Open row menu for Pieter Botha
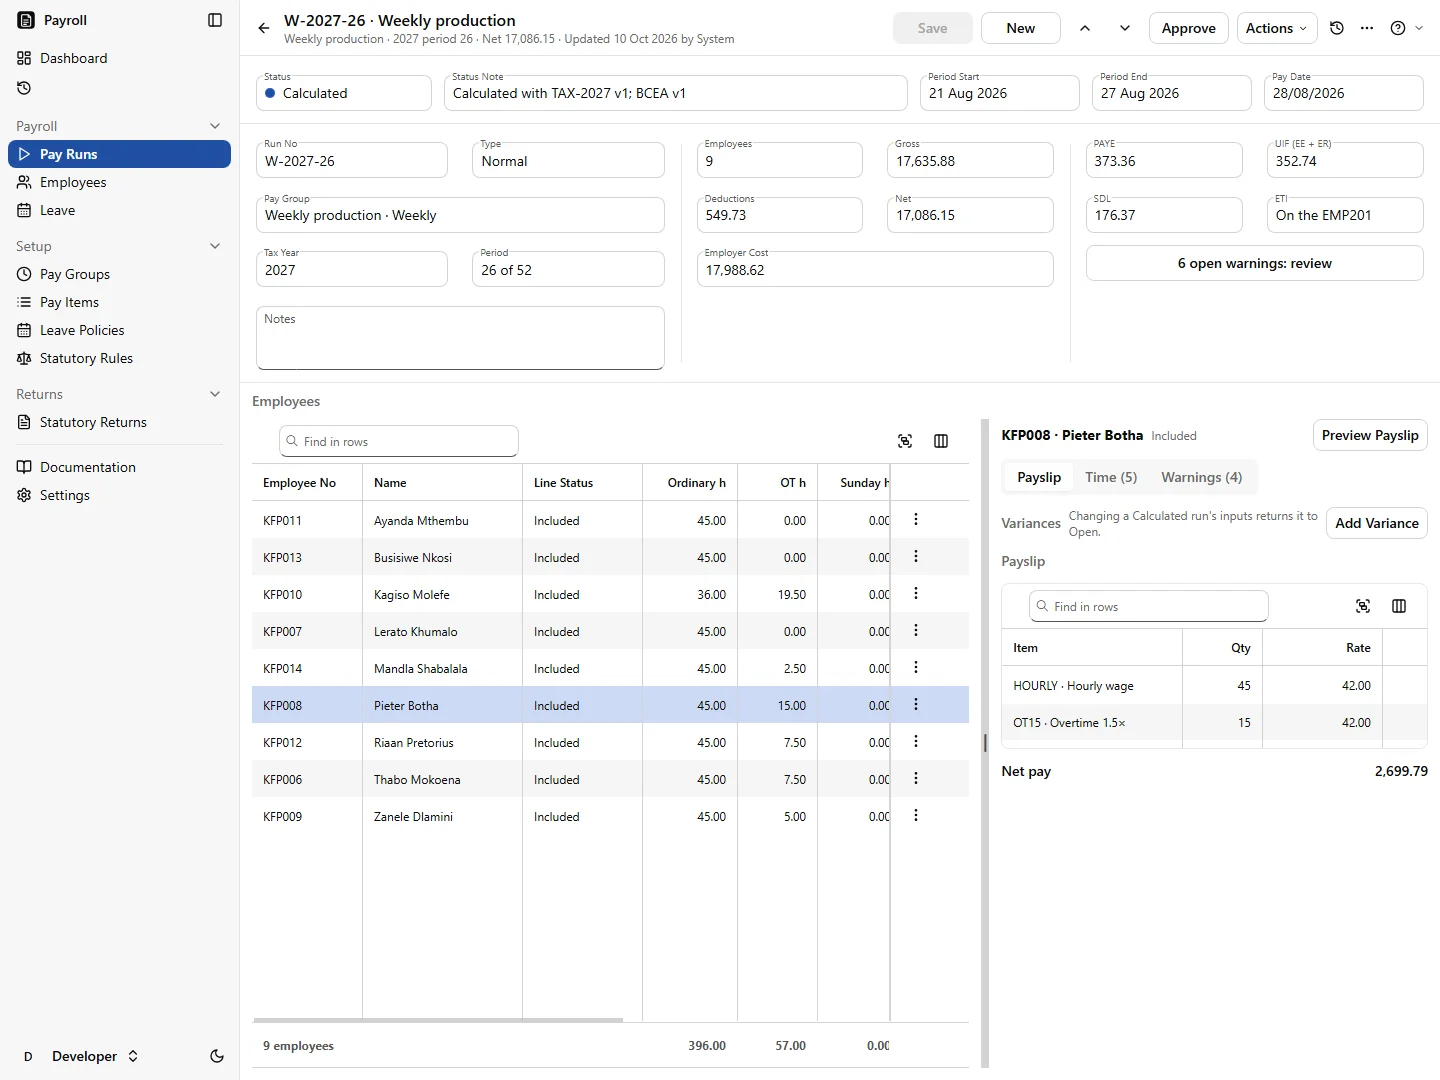This screenshot has width=1440, height=1080. coord(916,704)
